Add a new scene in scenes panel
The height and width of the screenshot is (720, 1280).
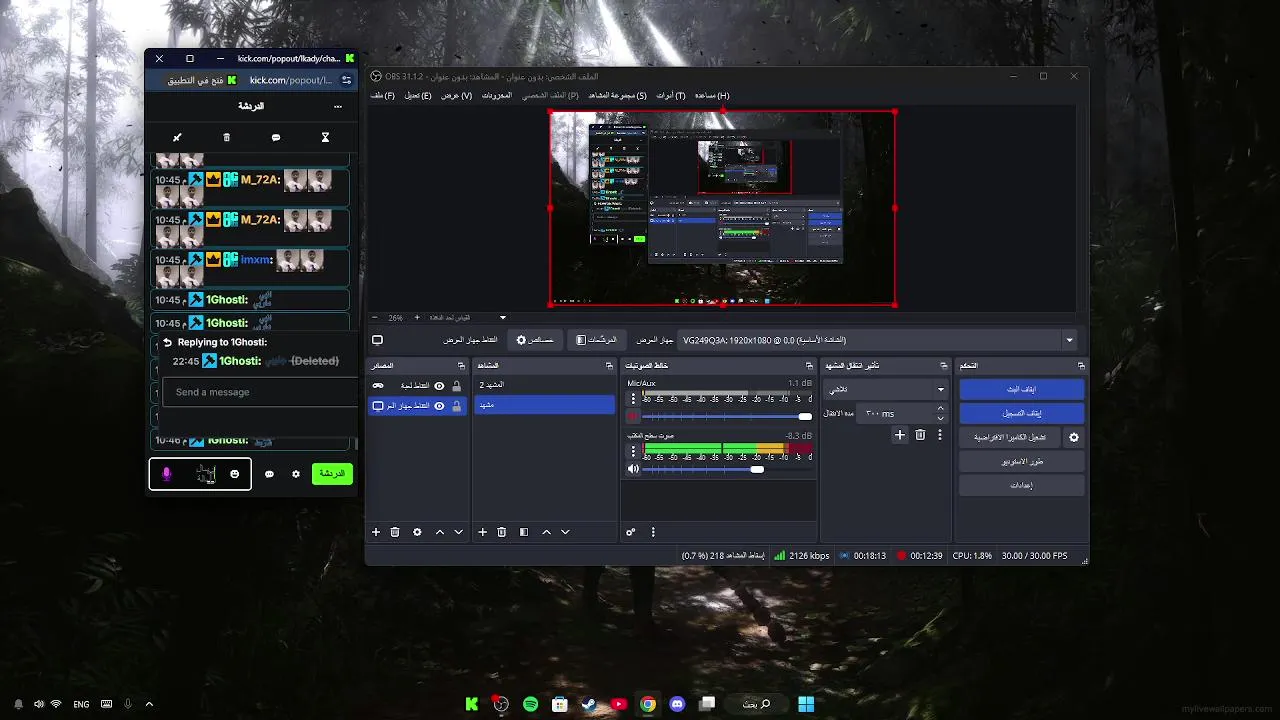tap(482, 532)
